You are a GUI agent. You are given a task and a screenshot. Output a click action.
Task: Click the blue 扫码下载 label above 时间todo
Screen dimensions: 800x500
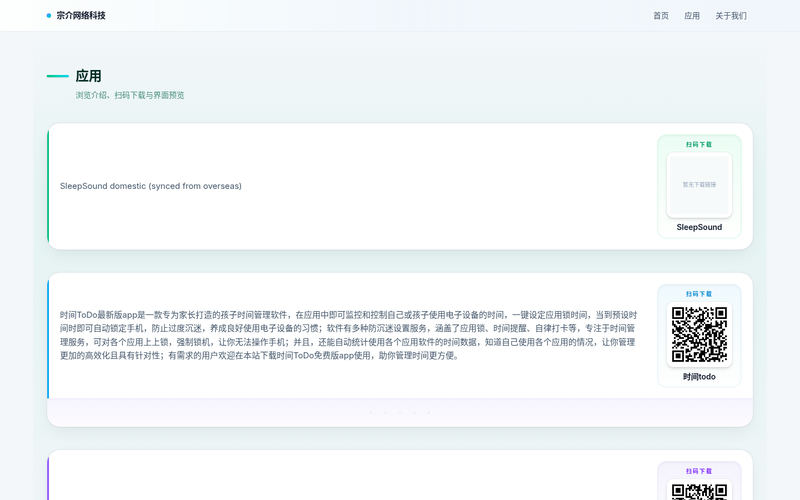tap(699, 294)
